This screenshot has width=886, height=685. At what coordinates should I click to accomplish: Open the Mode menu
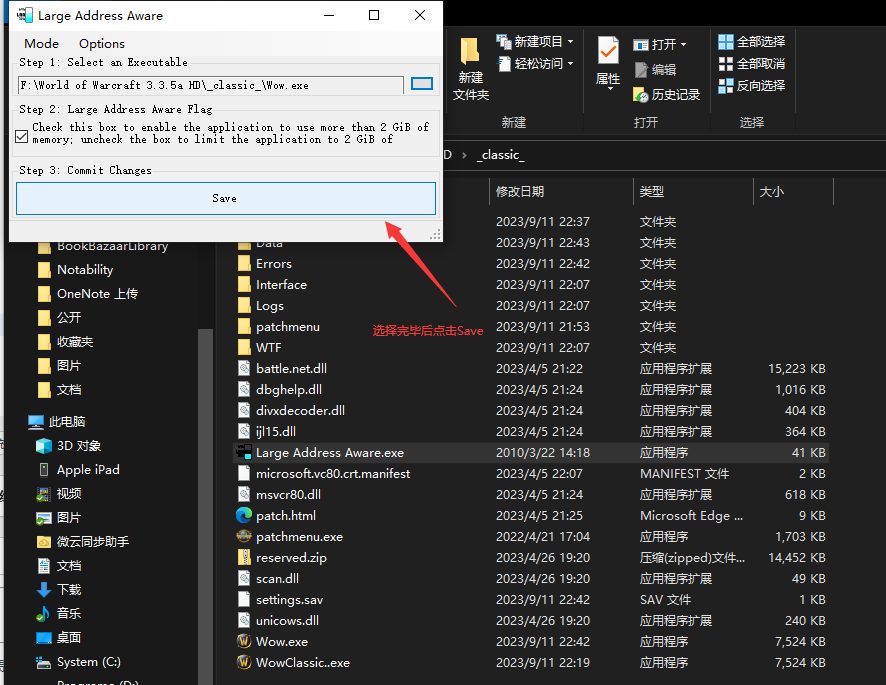[41, 44]
